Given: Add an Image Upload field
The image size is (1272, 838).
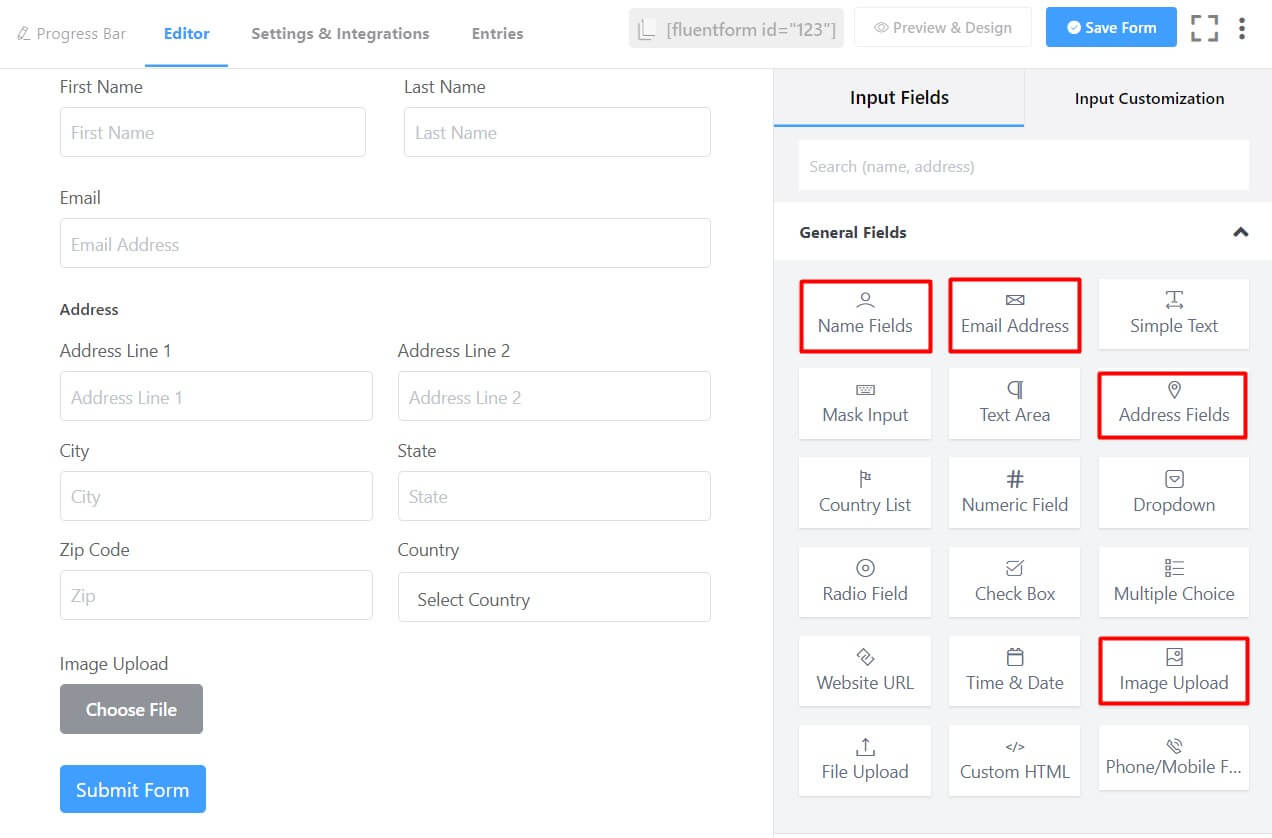Looking at the screenshot, I should pyautogui.click(x=1172, y=671).
